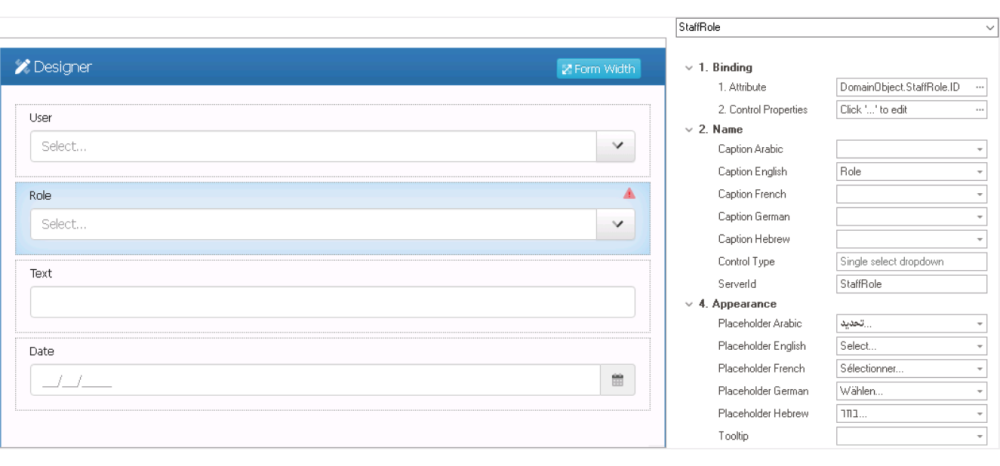Click ellipsis button for Control Properties
1000x466 pixels.
[x=979, y=109]
